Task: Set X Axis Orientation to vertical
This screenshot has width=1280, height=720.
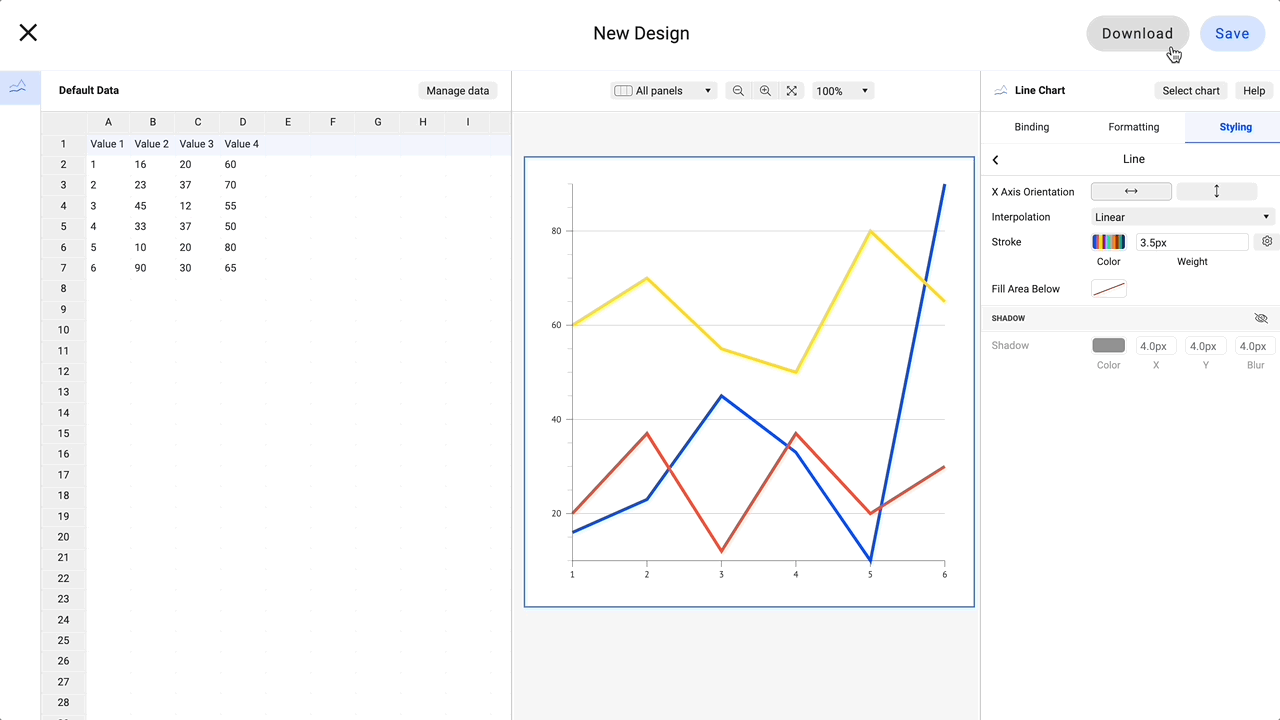Action: pyautogui.click(x=1217, y=190)
